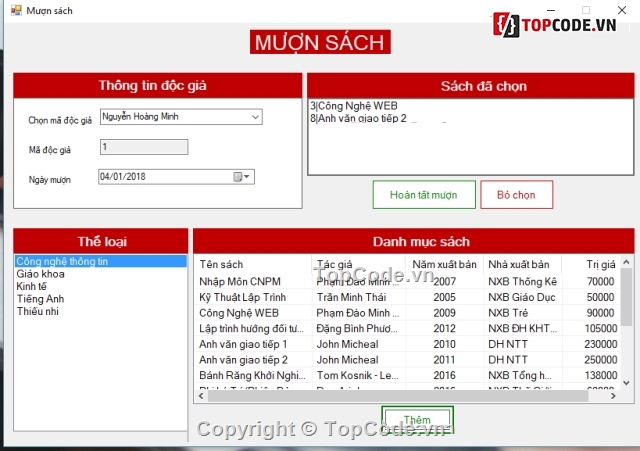The image size is (640, 451).
Task: Click the Năm xuất bản column header
Action: tap(444, 265)
